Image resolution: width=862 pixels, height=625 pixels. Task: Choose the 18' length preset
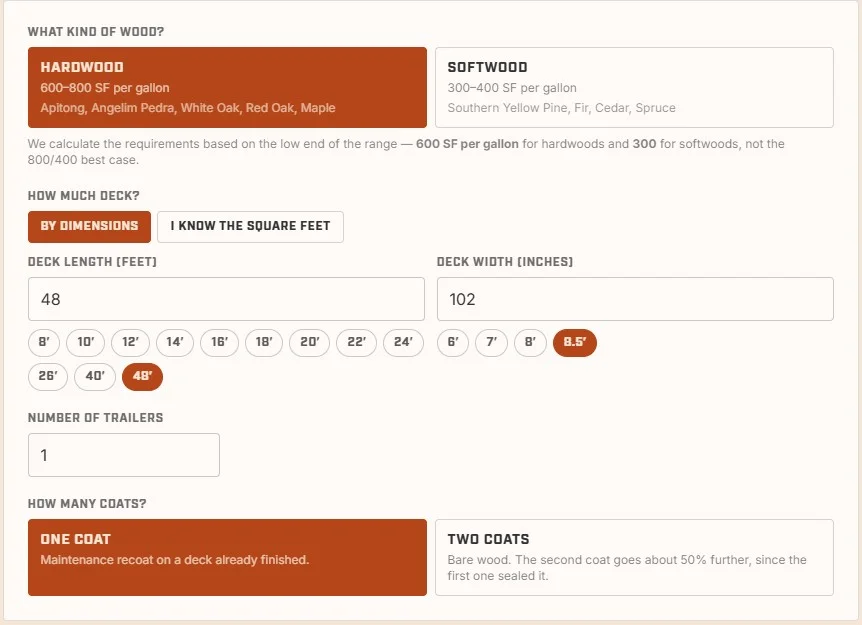tap(264, 342)
